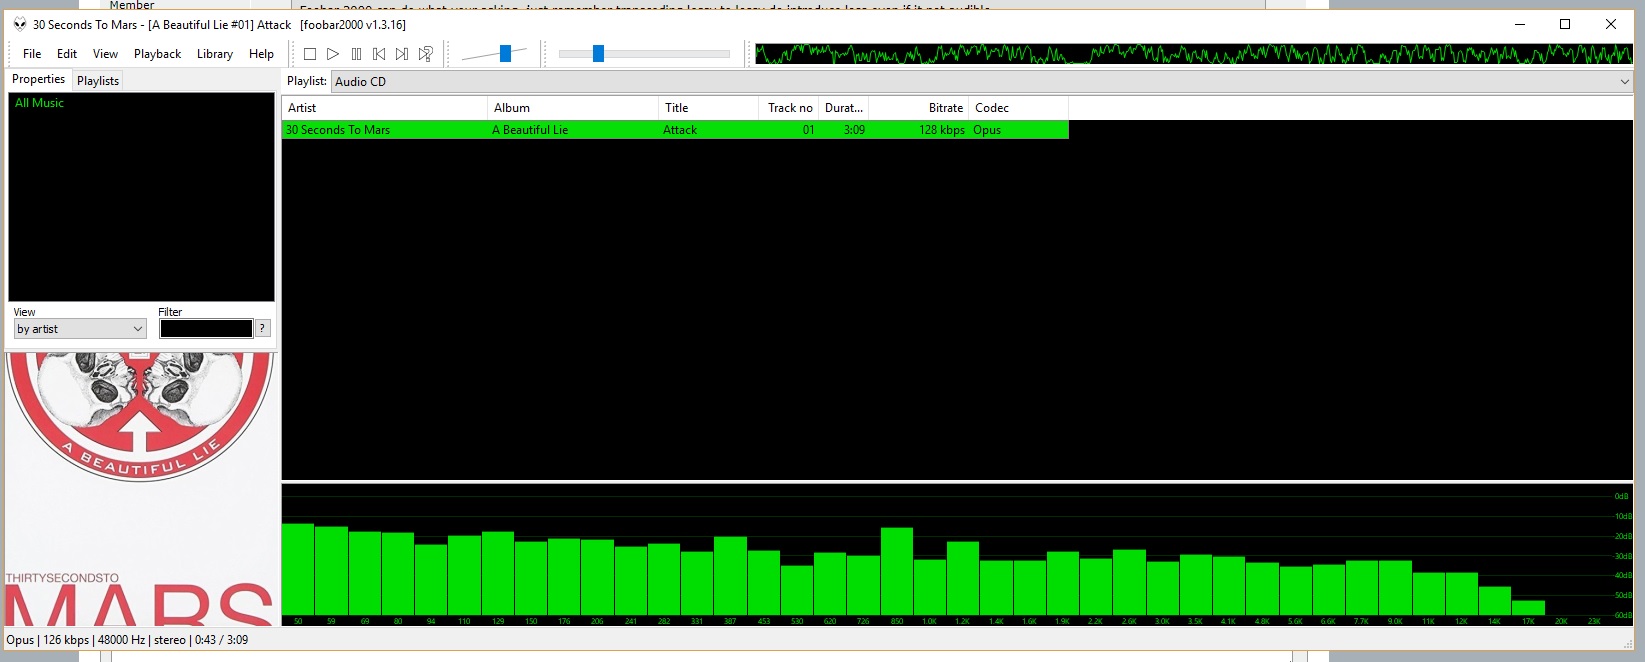The height and width of the screenshot is (662, 1645).
Task: Sort by the Artist column header
Action: point(384,108)
